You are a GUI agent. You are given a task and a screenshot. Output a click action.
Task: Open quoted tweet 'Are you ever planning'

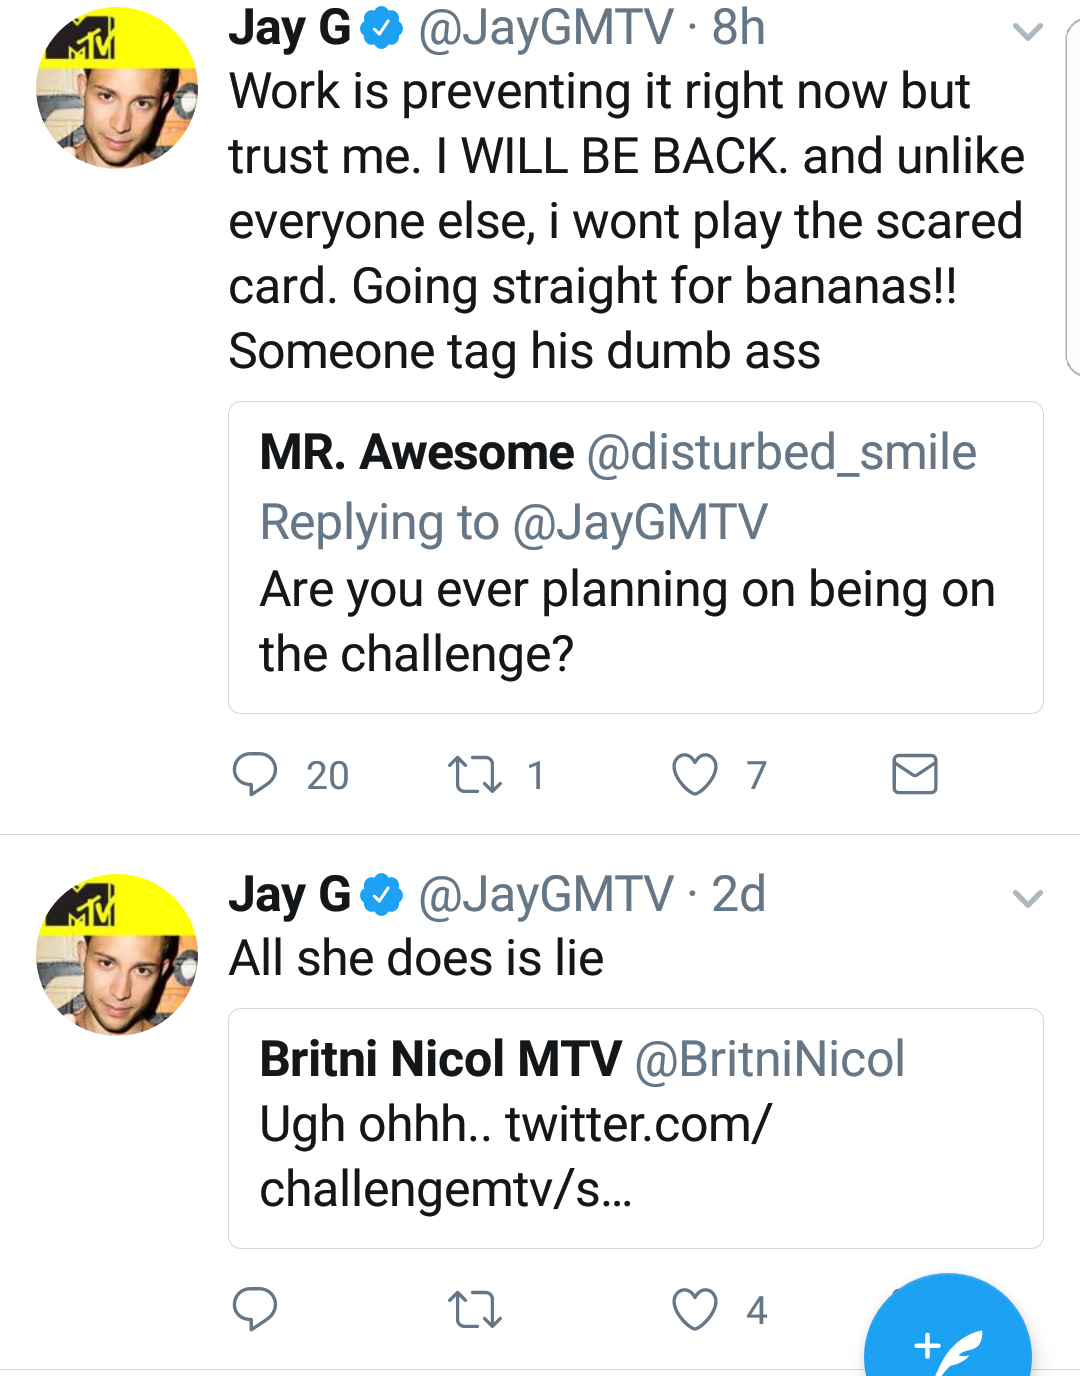coord(636,557)
